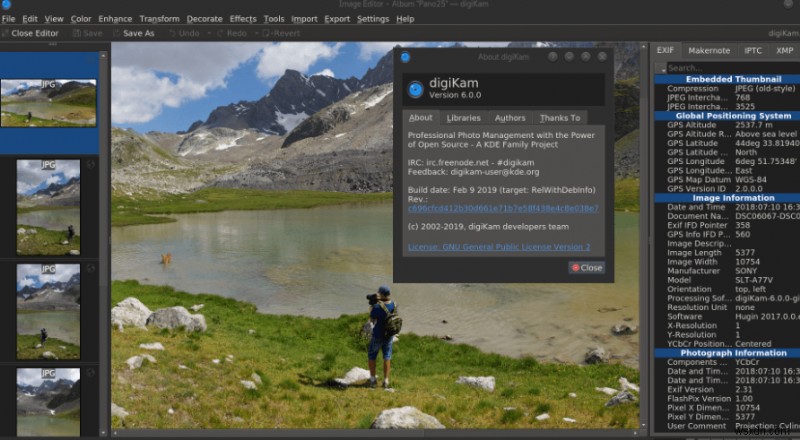This screenshot has width=800, height=440.
Task: Click the metadata Search field
Action: pos(733,68)
